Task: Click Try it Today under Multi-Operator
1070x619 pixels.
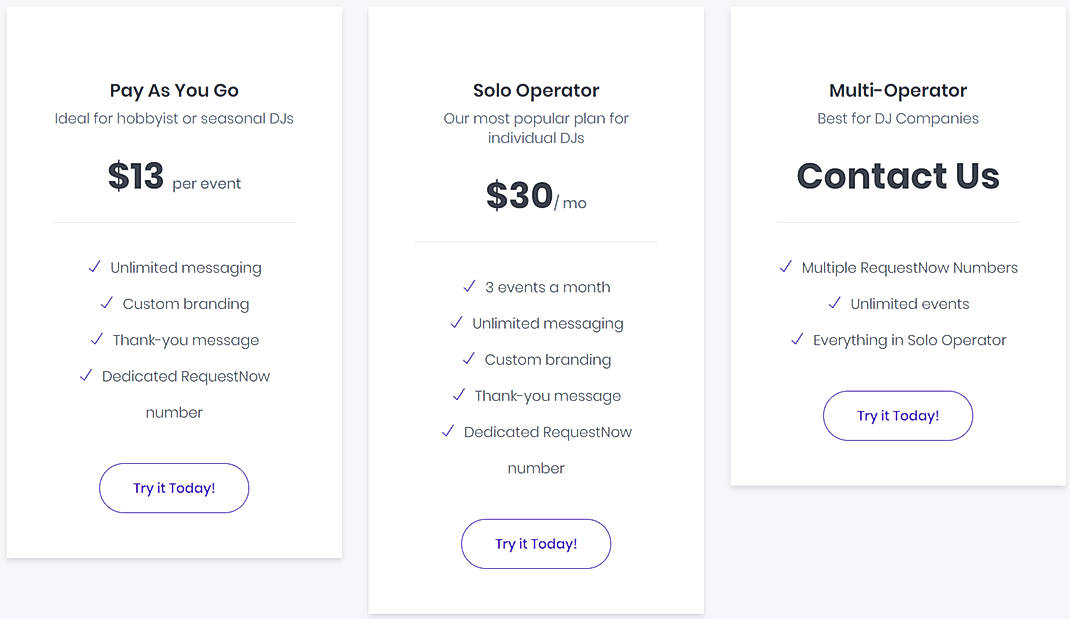Action: (897, 415)
